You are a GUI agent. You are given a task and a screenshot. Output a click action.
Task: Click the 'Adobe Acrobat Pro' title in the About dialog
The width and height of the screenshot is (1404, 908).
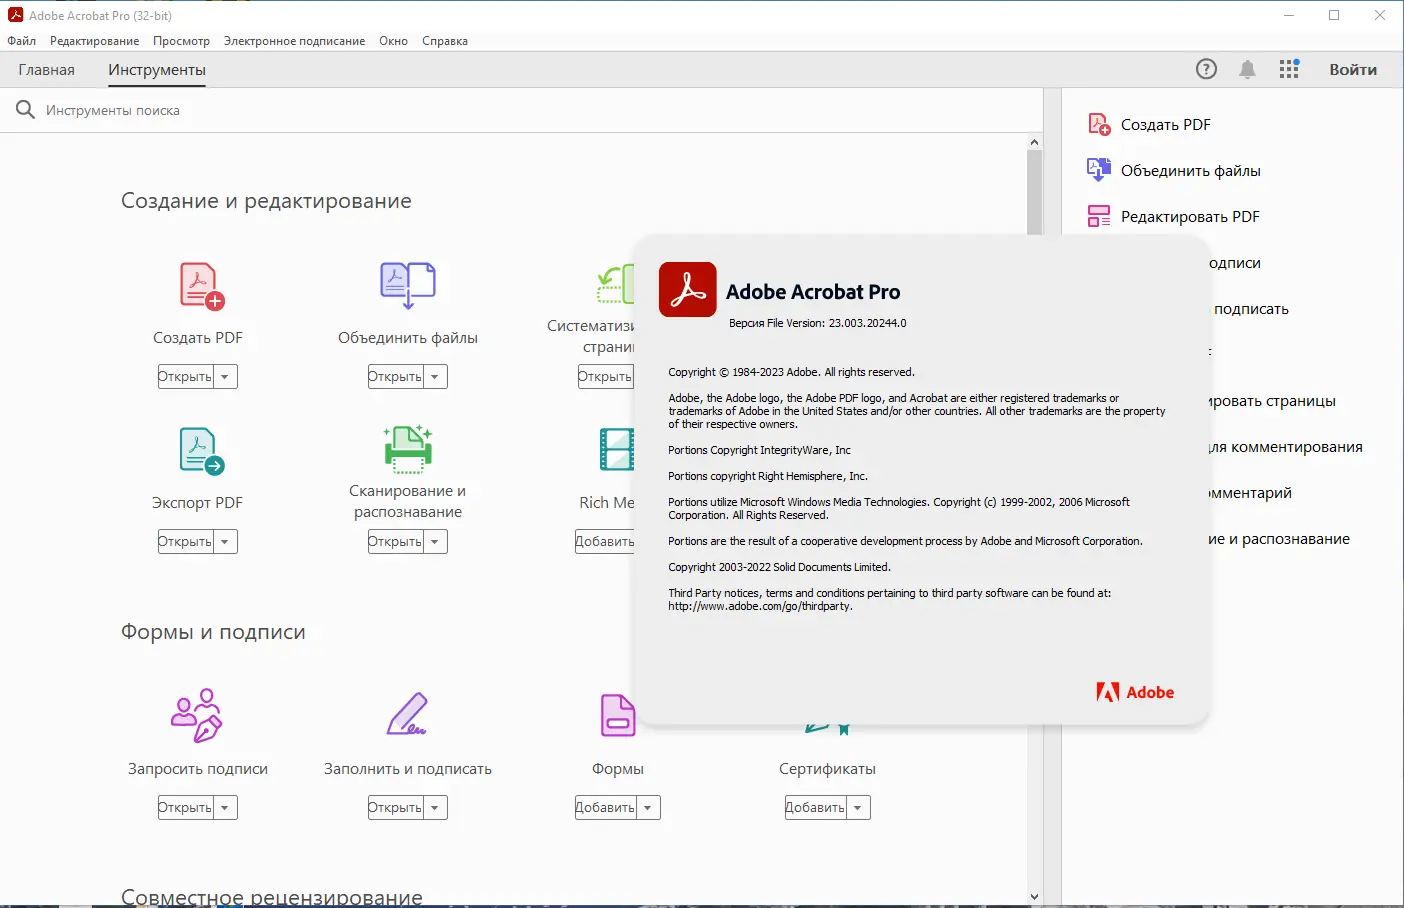pos(813,292)
